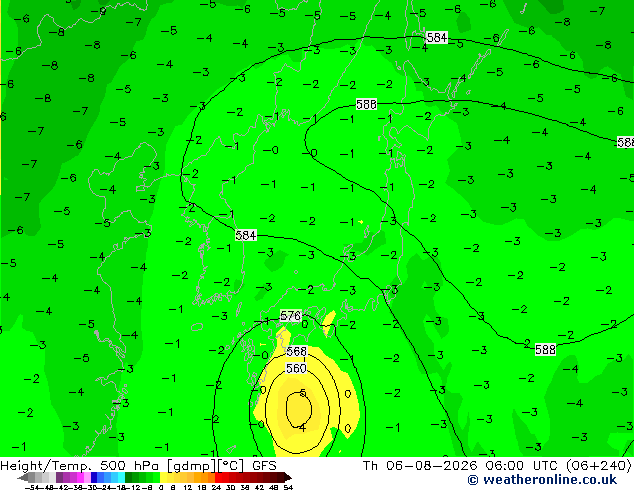
Task: Click the 588 label at lower right contour
Action: click(545, 349)
